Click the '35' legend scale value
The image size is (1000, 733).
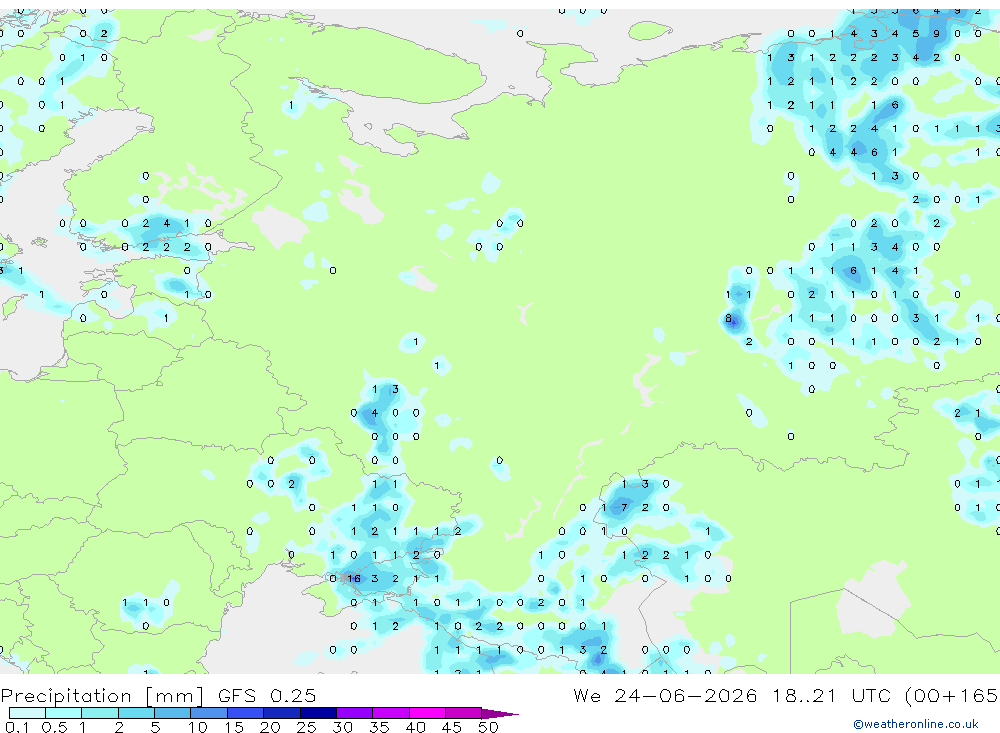click(379, 727)
